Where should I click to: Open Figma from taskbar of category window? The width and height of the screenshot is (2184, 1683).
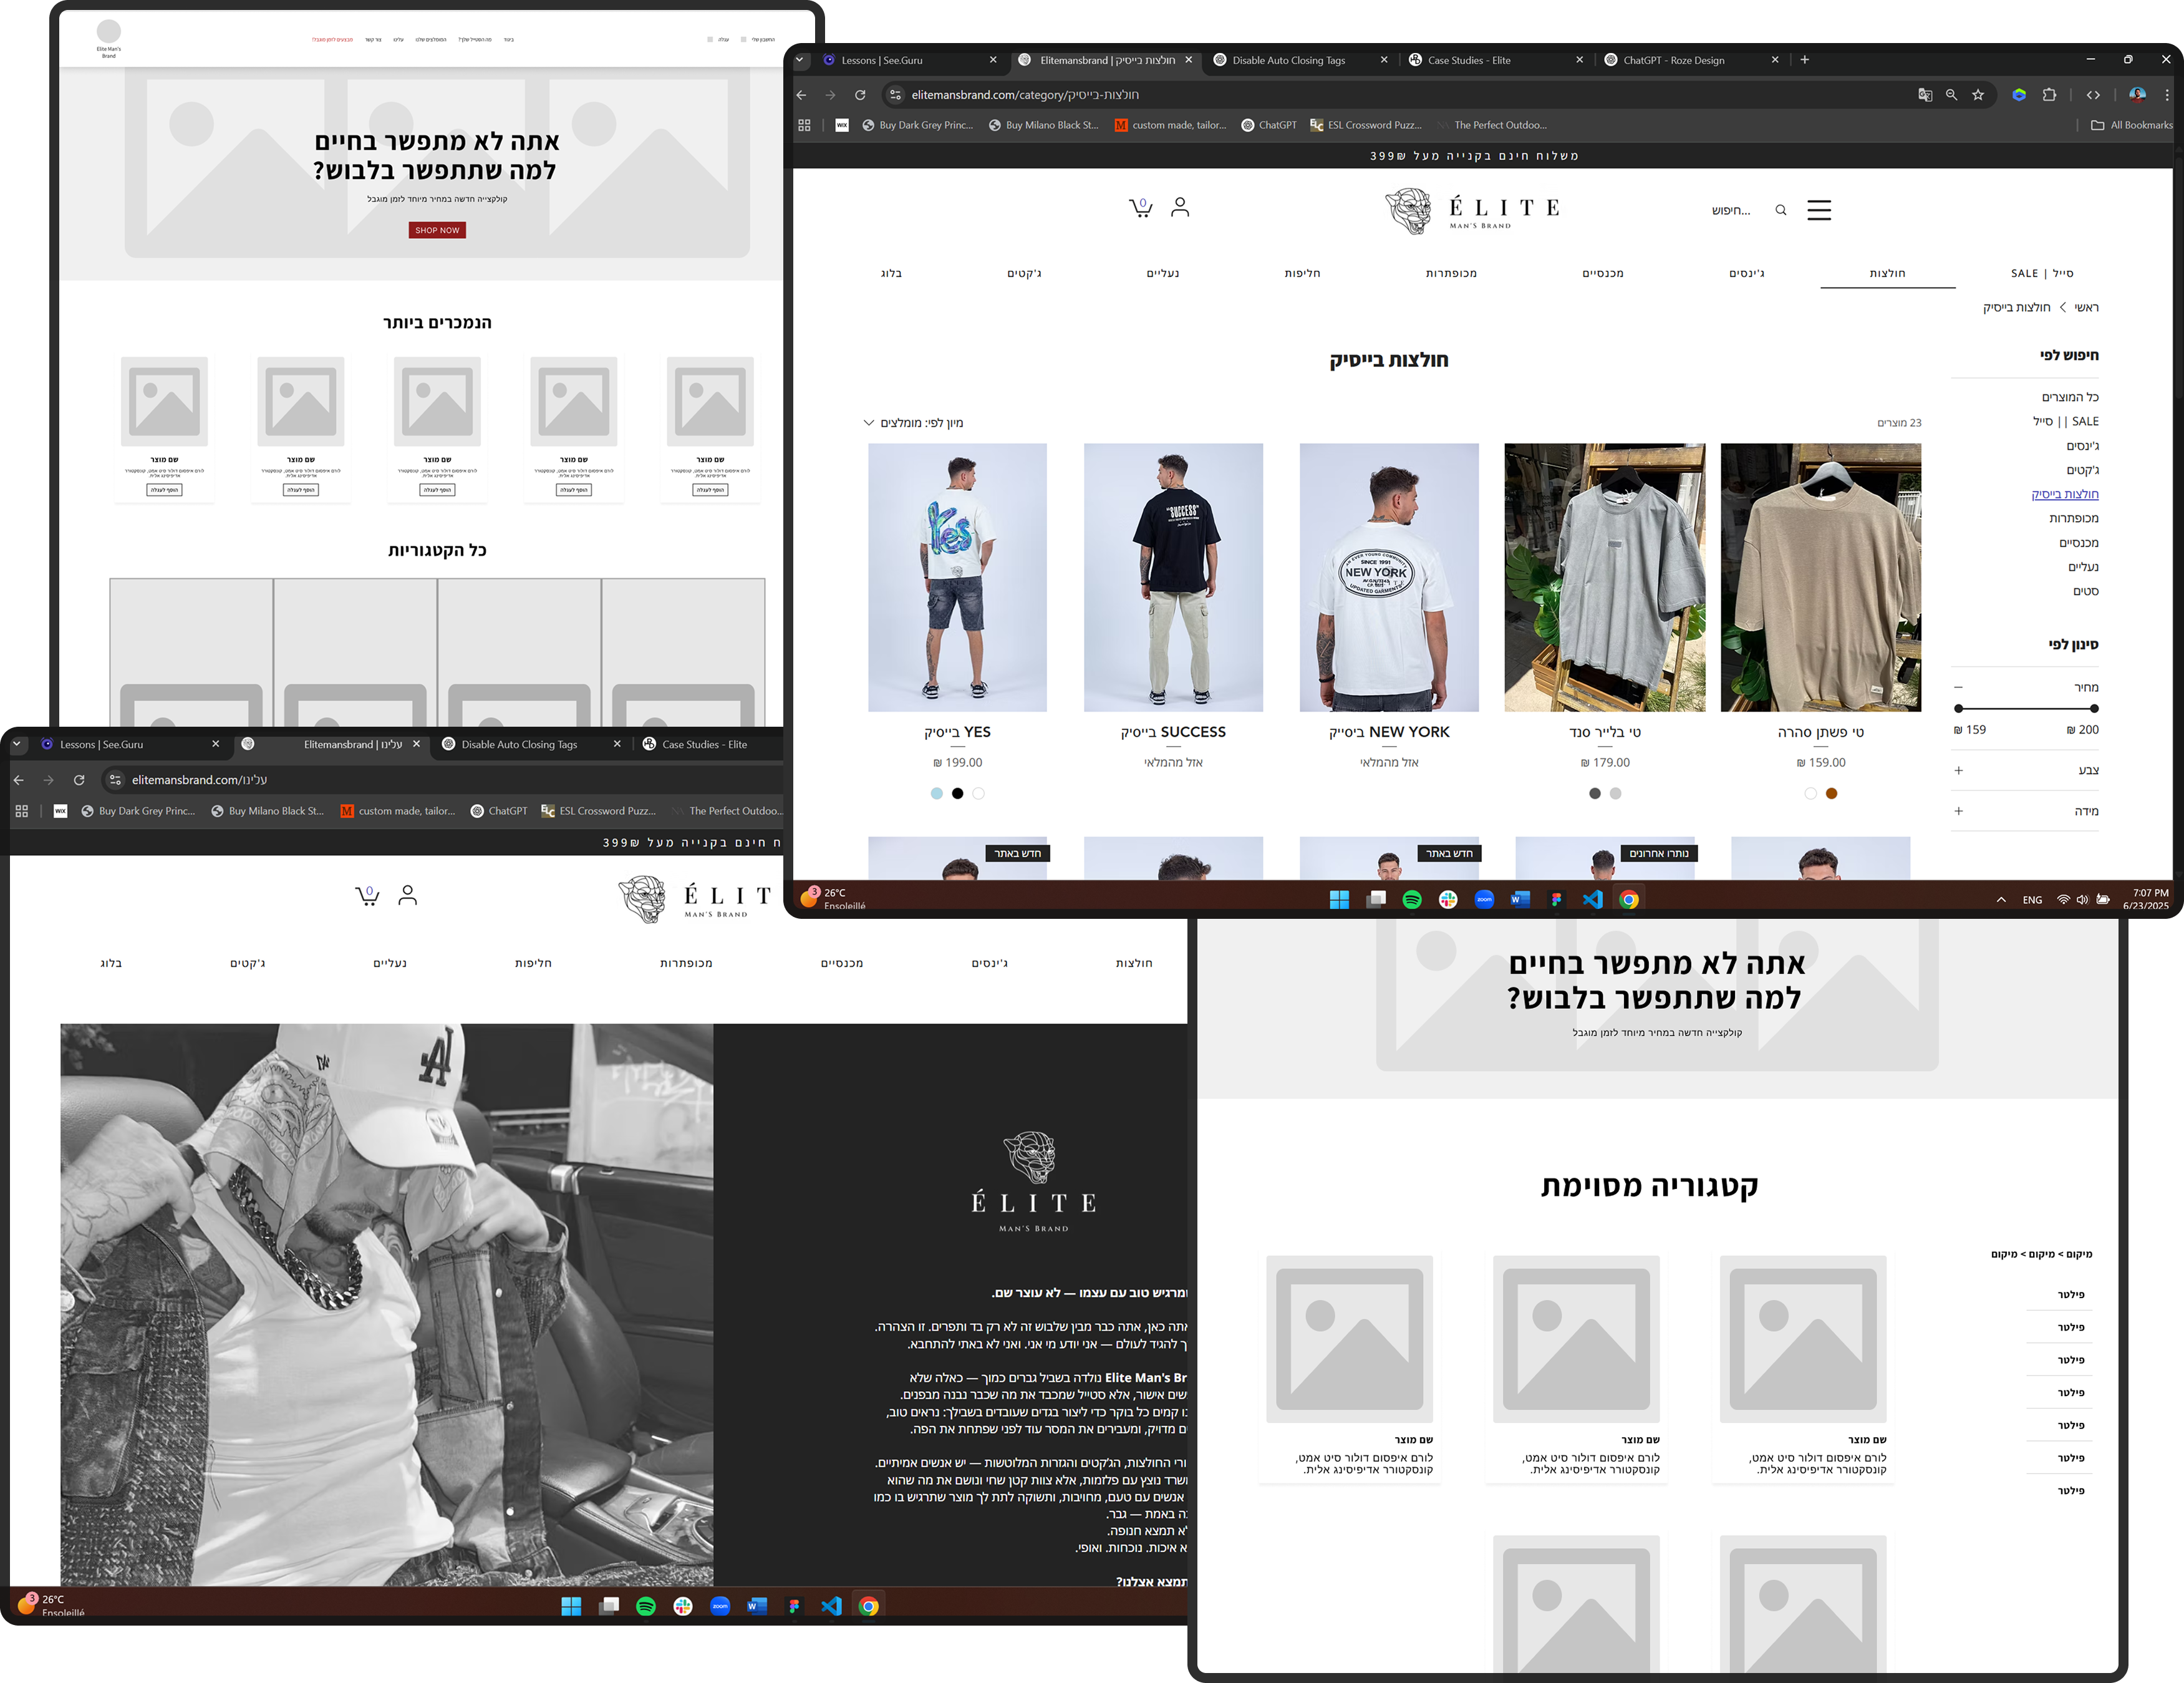coord(1556,899)
